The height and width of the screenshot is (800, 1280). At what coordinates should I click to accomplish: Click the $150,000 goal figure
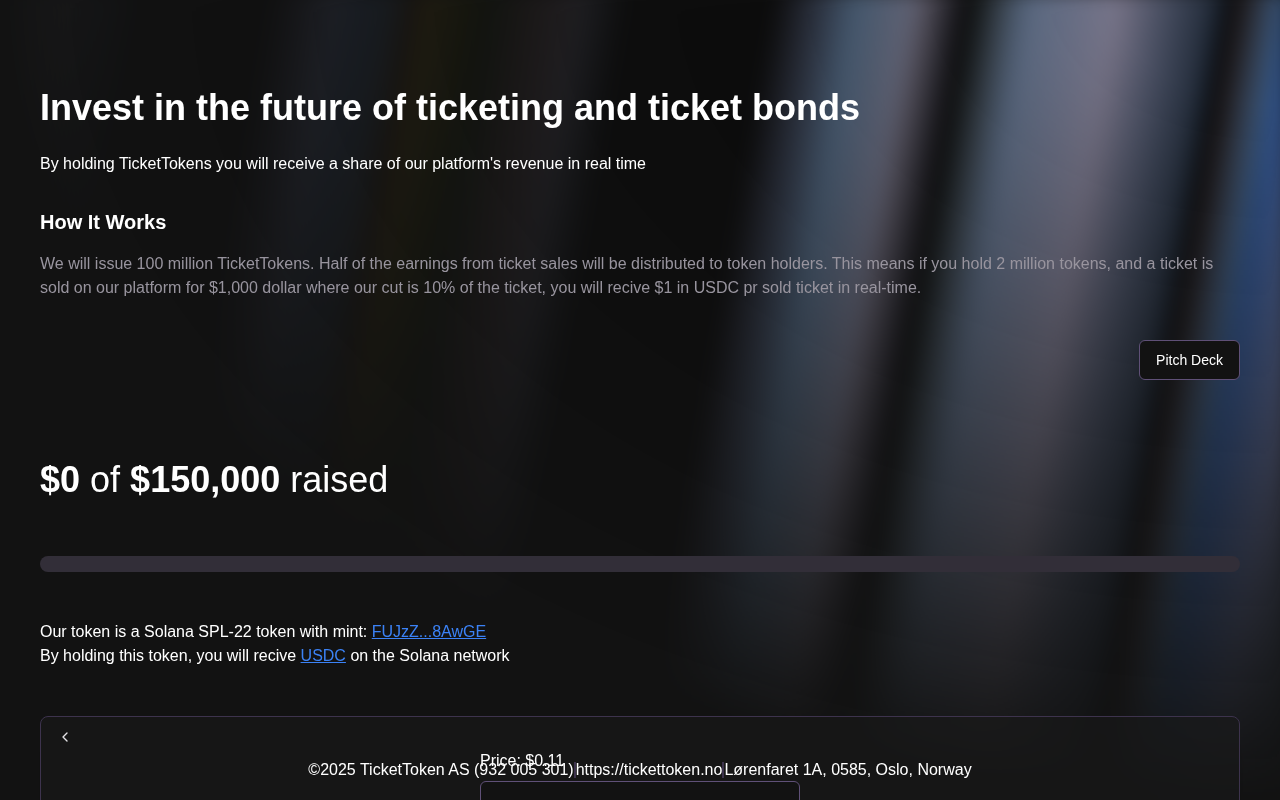[x=205, y=480]
